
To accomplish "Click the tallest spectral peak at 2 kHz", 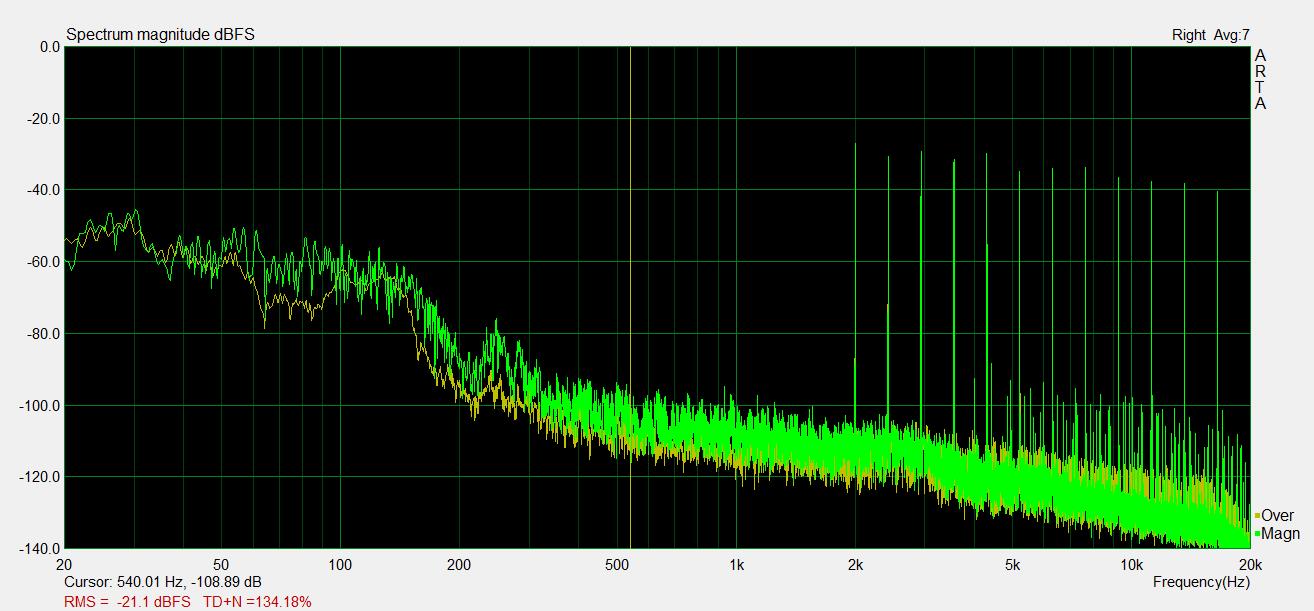I will pos(856,280).
